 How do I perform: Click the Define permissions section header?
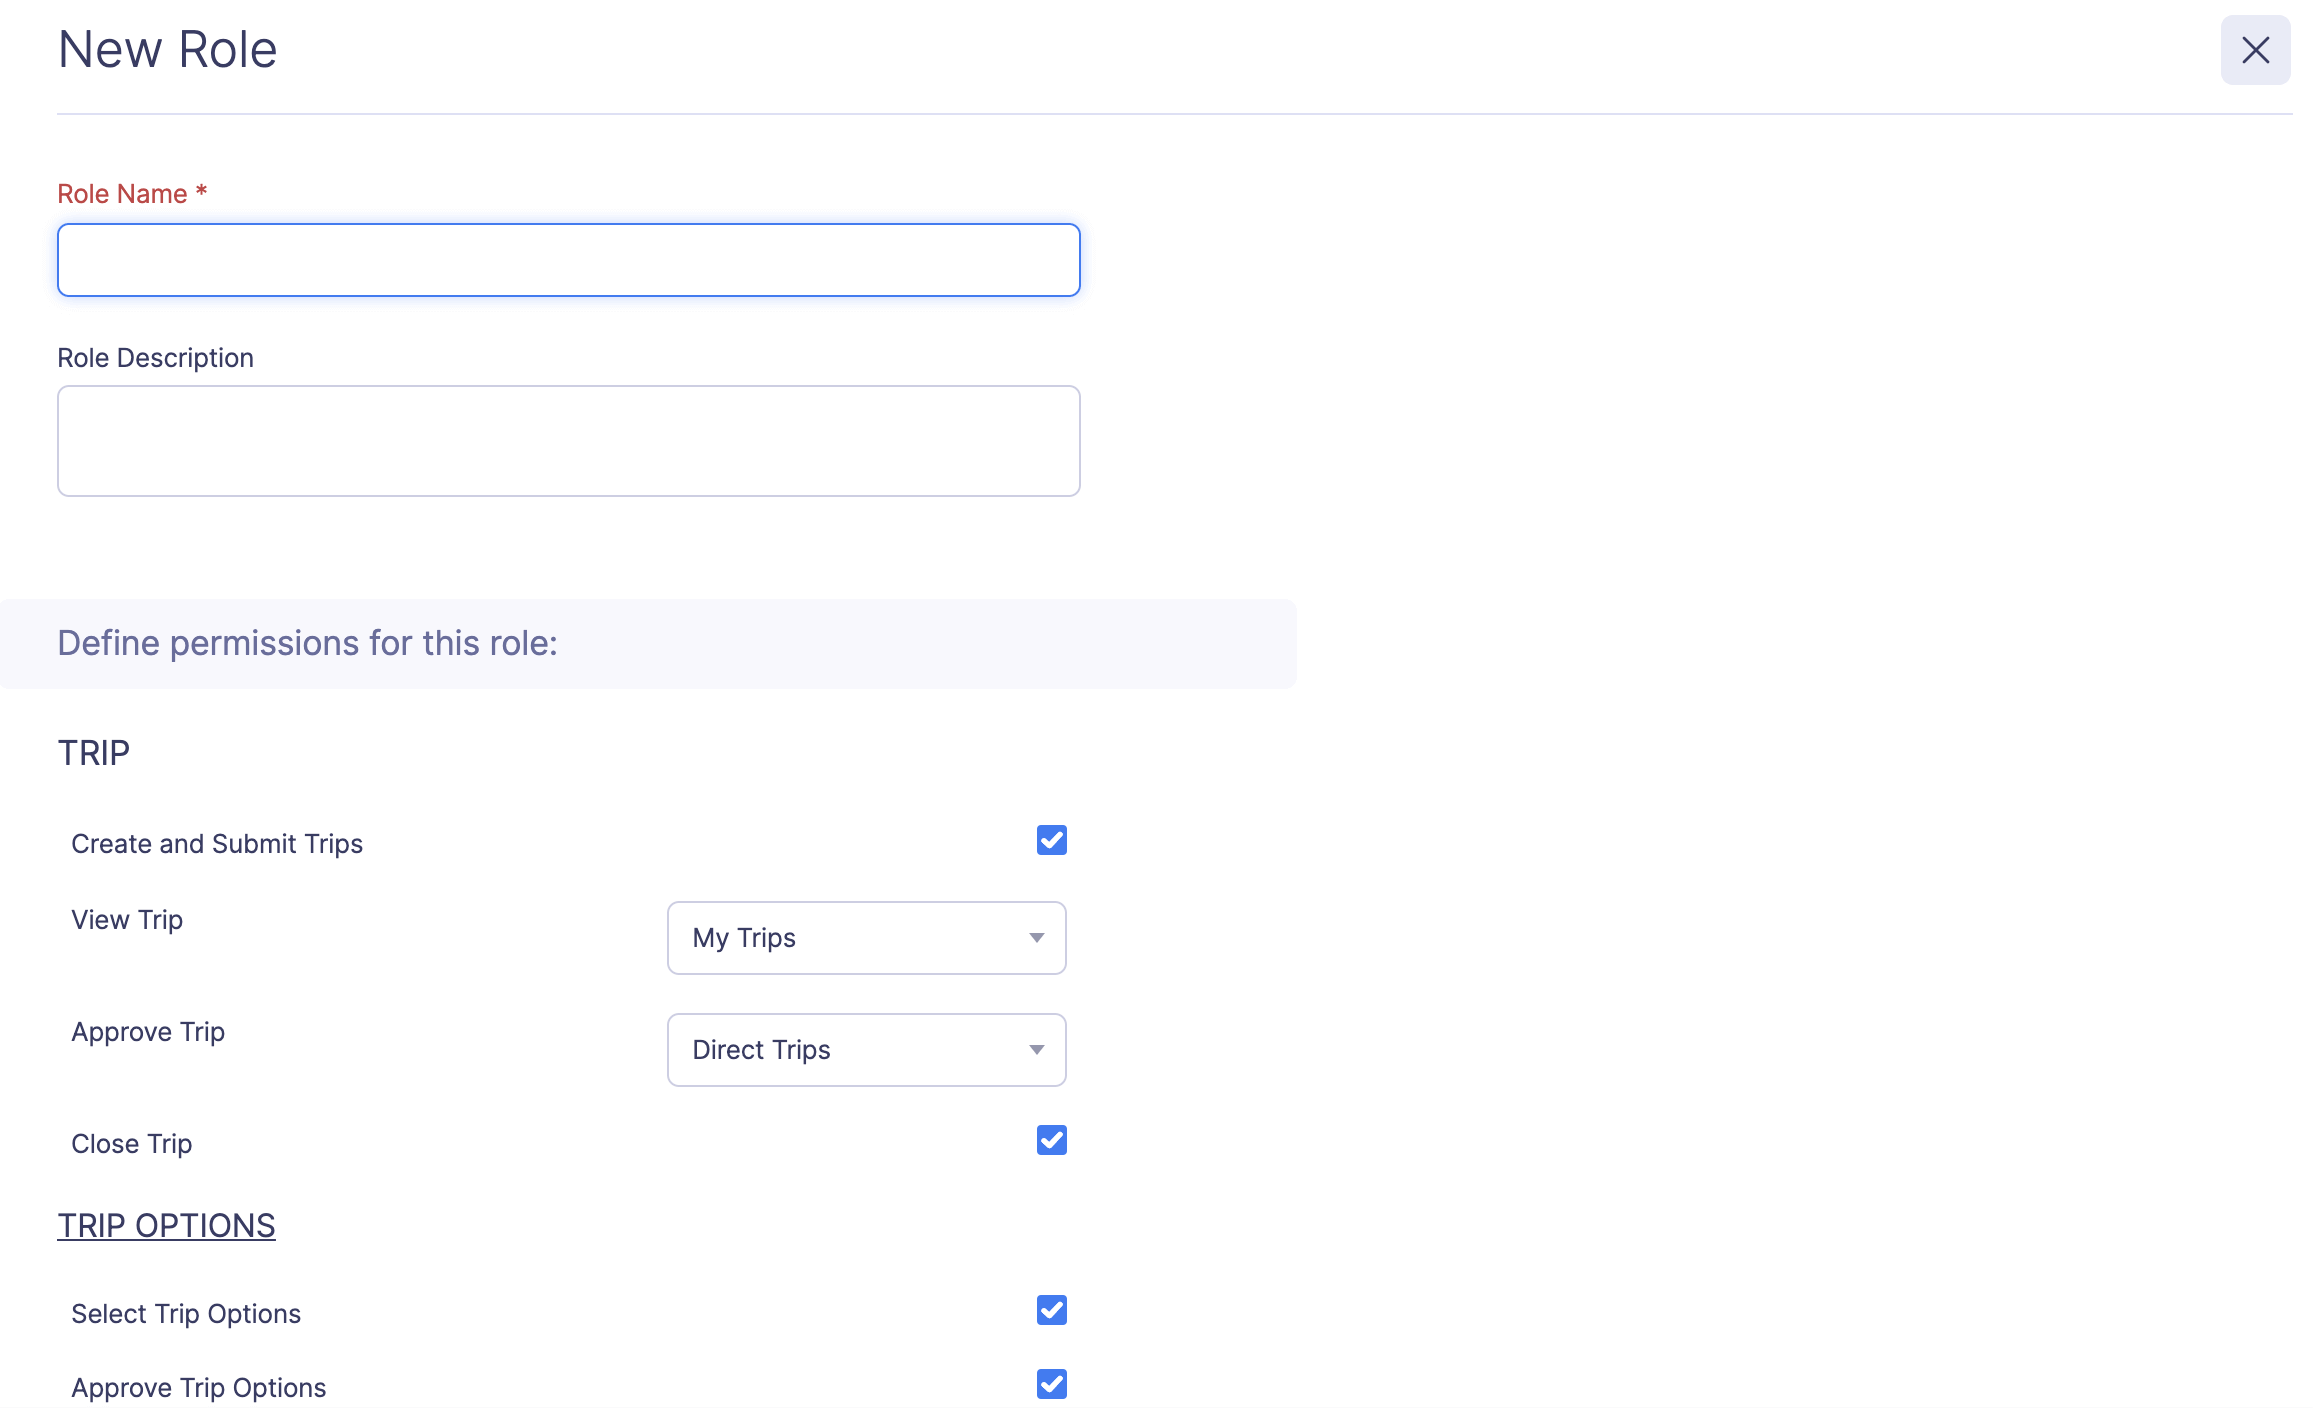[307, 643]
